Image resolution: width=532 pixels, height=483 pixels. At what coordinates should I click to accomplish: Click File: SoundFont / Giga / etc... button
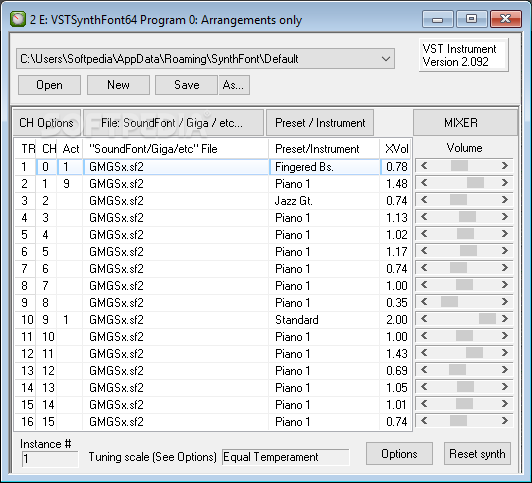tap(173, 123)
